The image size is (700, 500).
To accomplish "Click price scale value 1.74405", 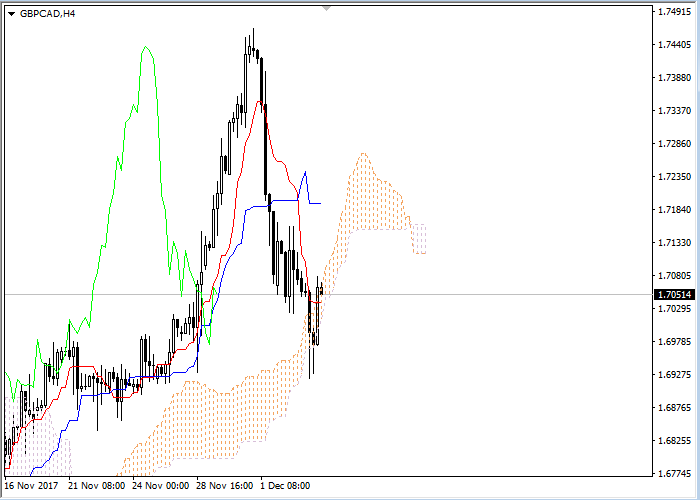I will click(x=675, y=45).
